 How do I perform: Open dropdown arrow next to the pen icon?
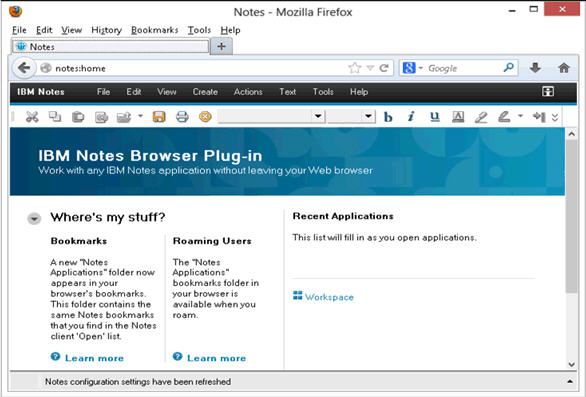tap(520, 116)
